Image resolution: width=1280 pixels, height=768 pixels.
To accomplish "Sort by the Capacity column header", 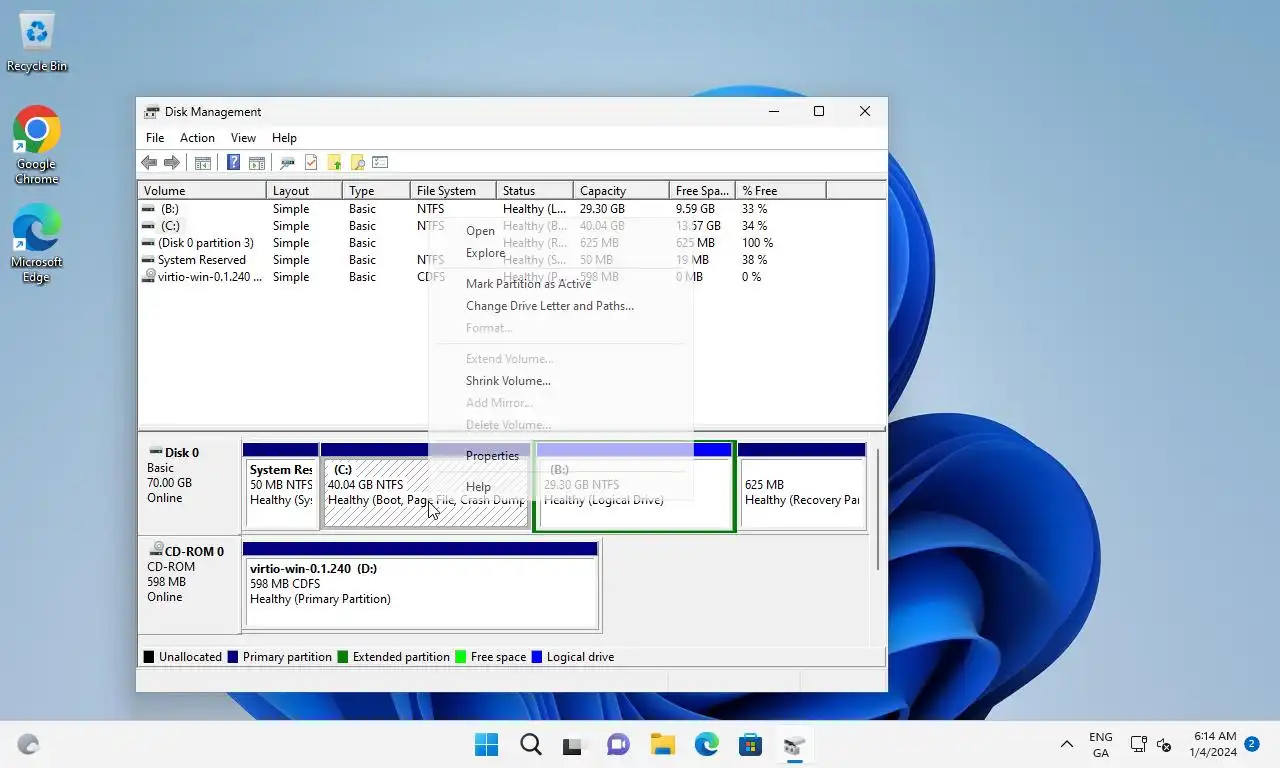I will (x=621, y=191).
